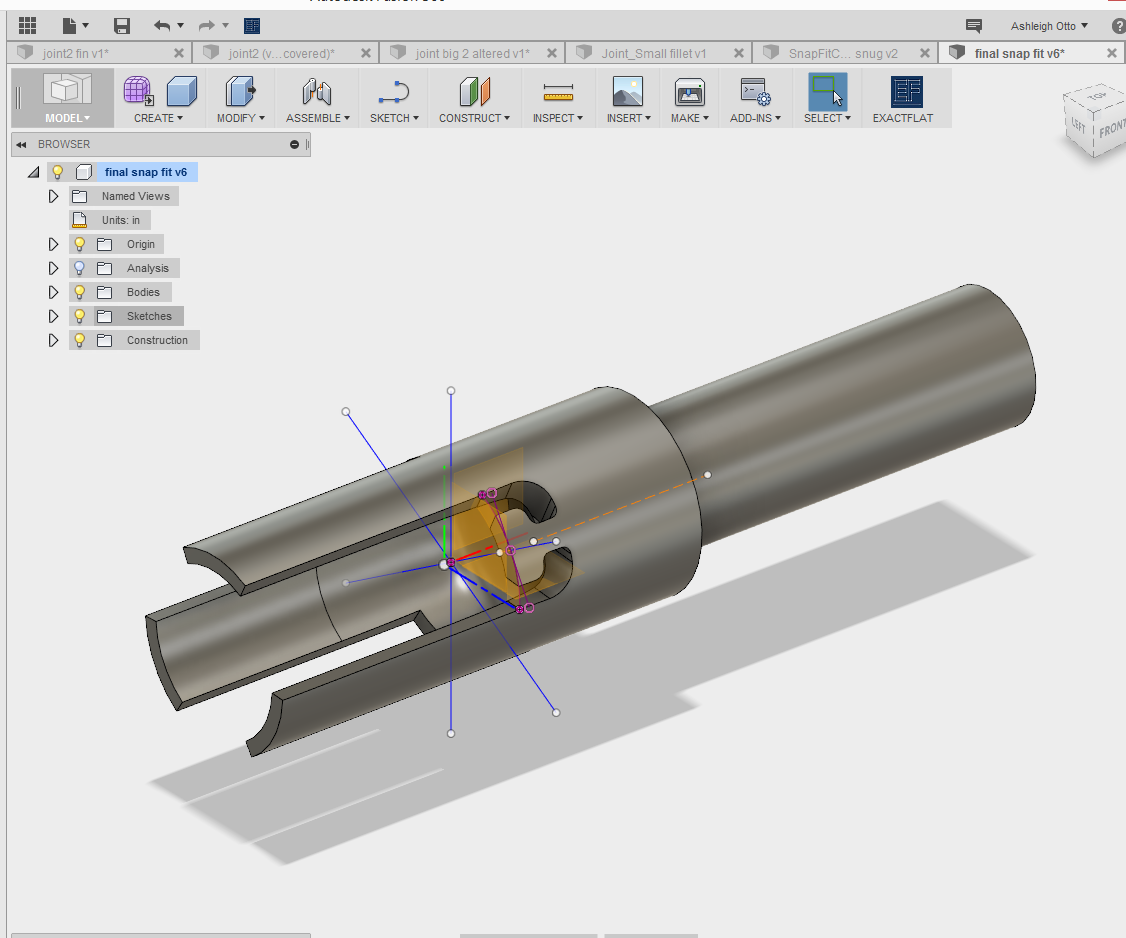Switch to the Joint_Small fillet v1 tab

[653, 53]
